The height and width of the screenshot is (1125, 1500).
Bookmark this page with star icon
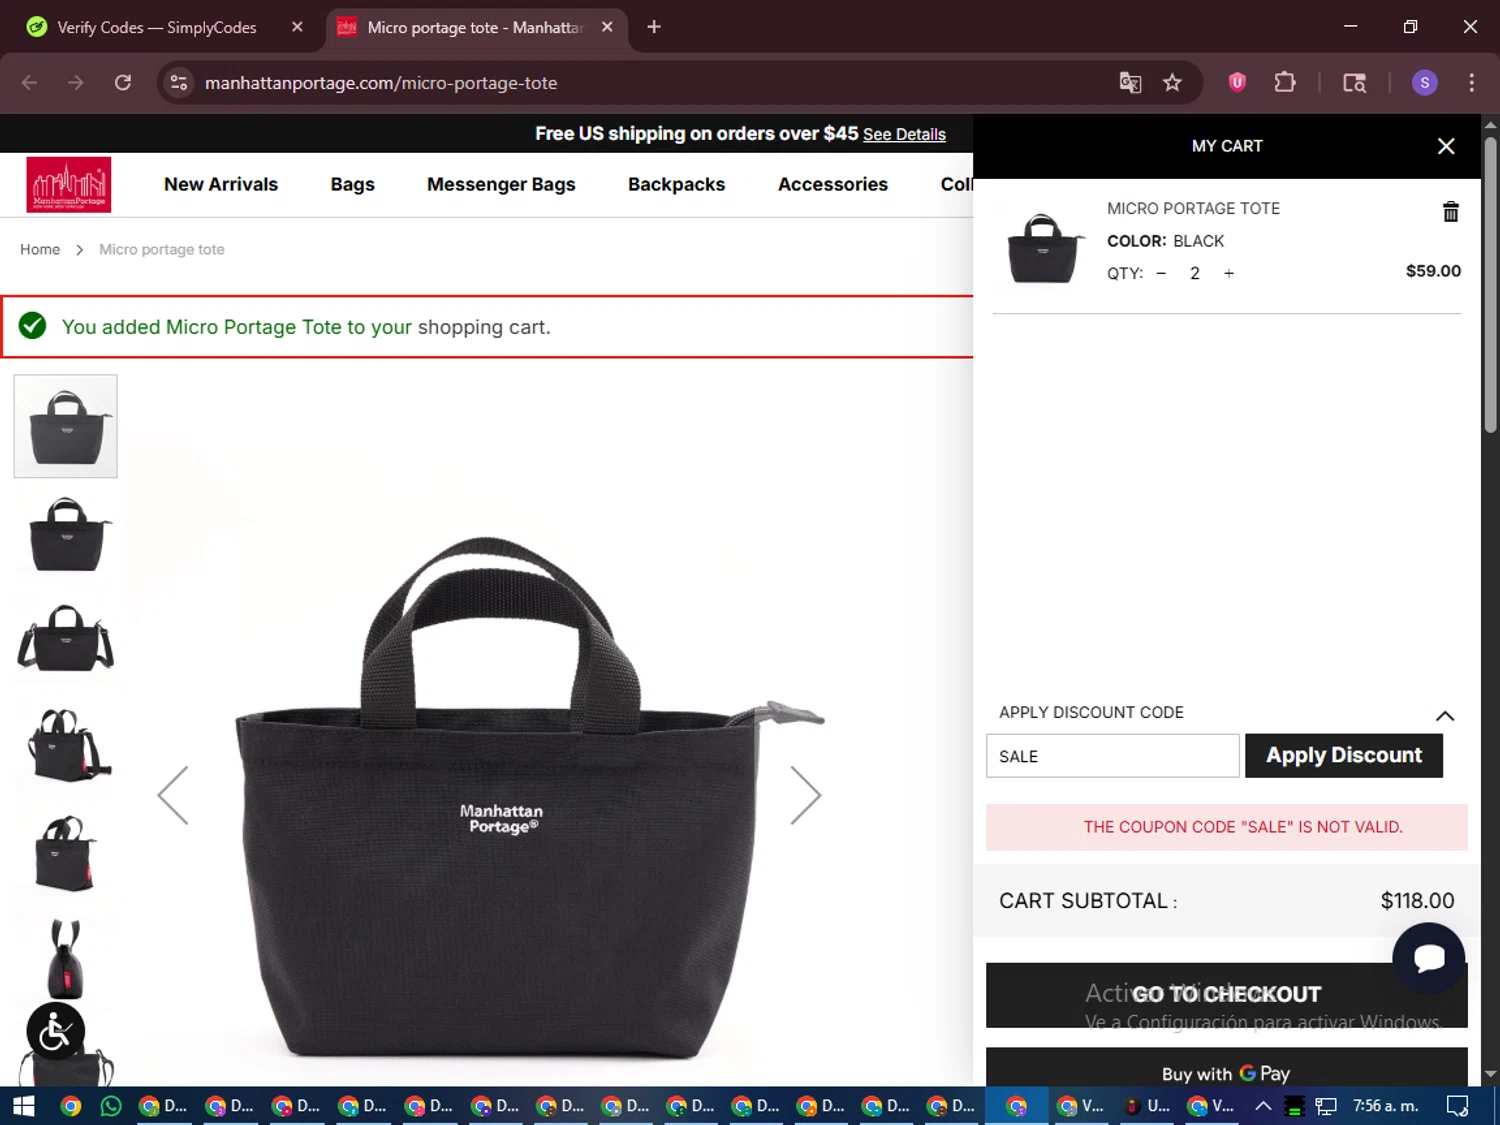1172,83
